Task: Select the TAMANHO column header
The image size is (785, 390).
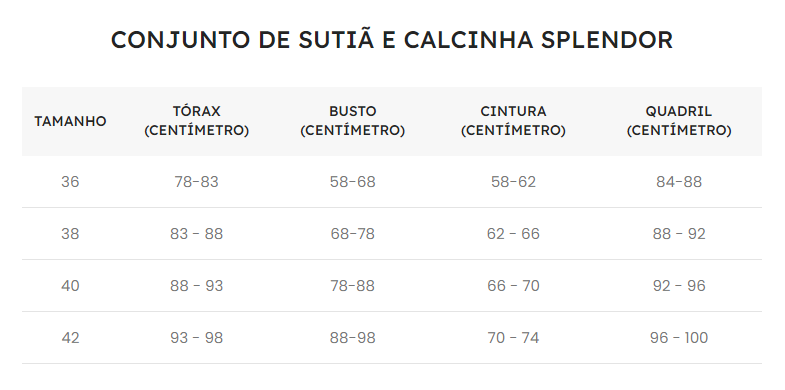Action: (70, 121)
